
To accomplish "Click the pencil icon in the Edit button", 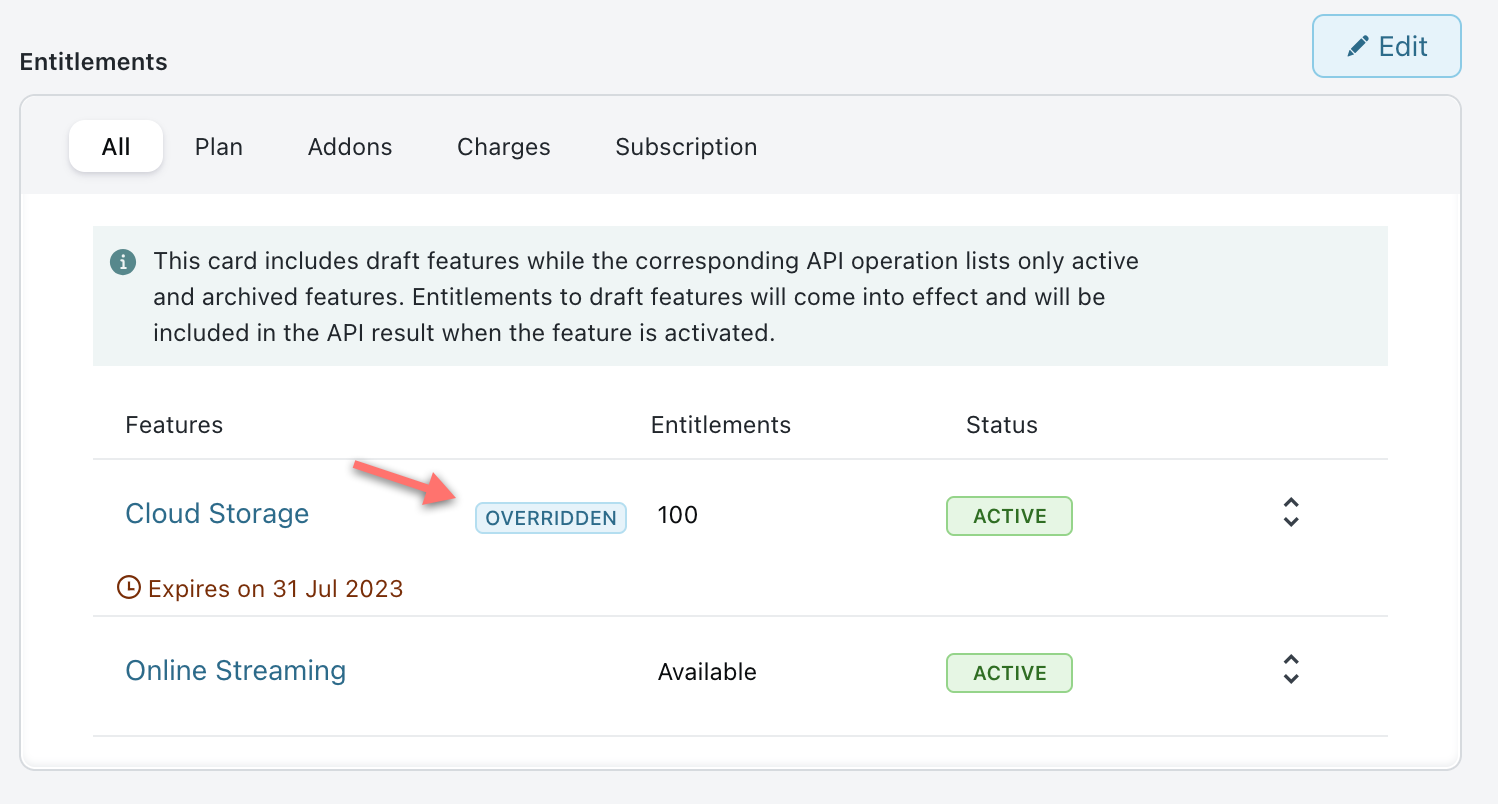I will [1357, 47].
